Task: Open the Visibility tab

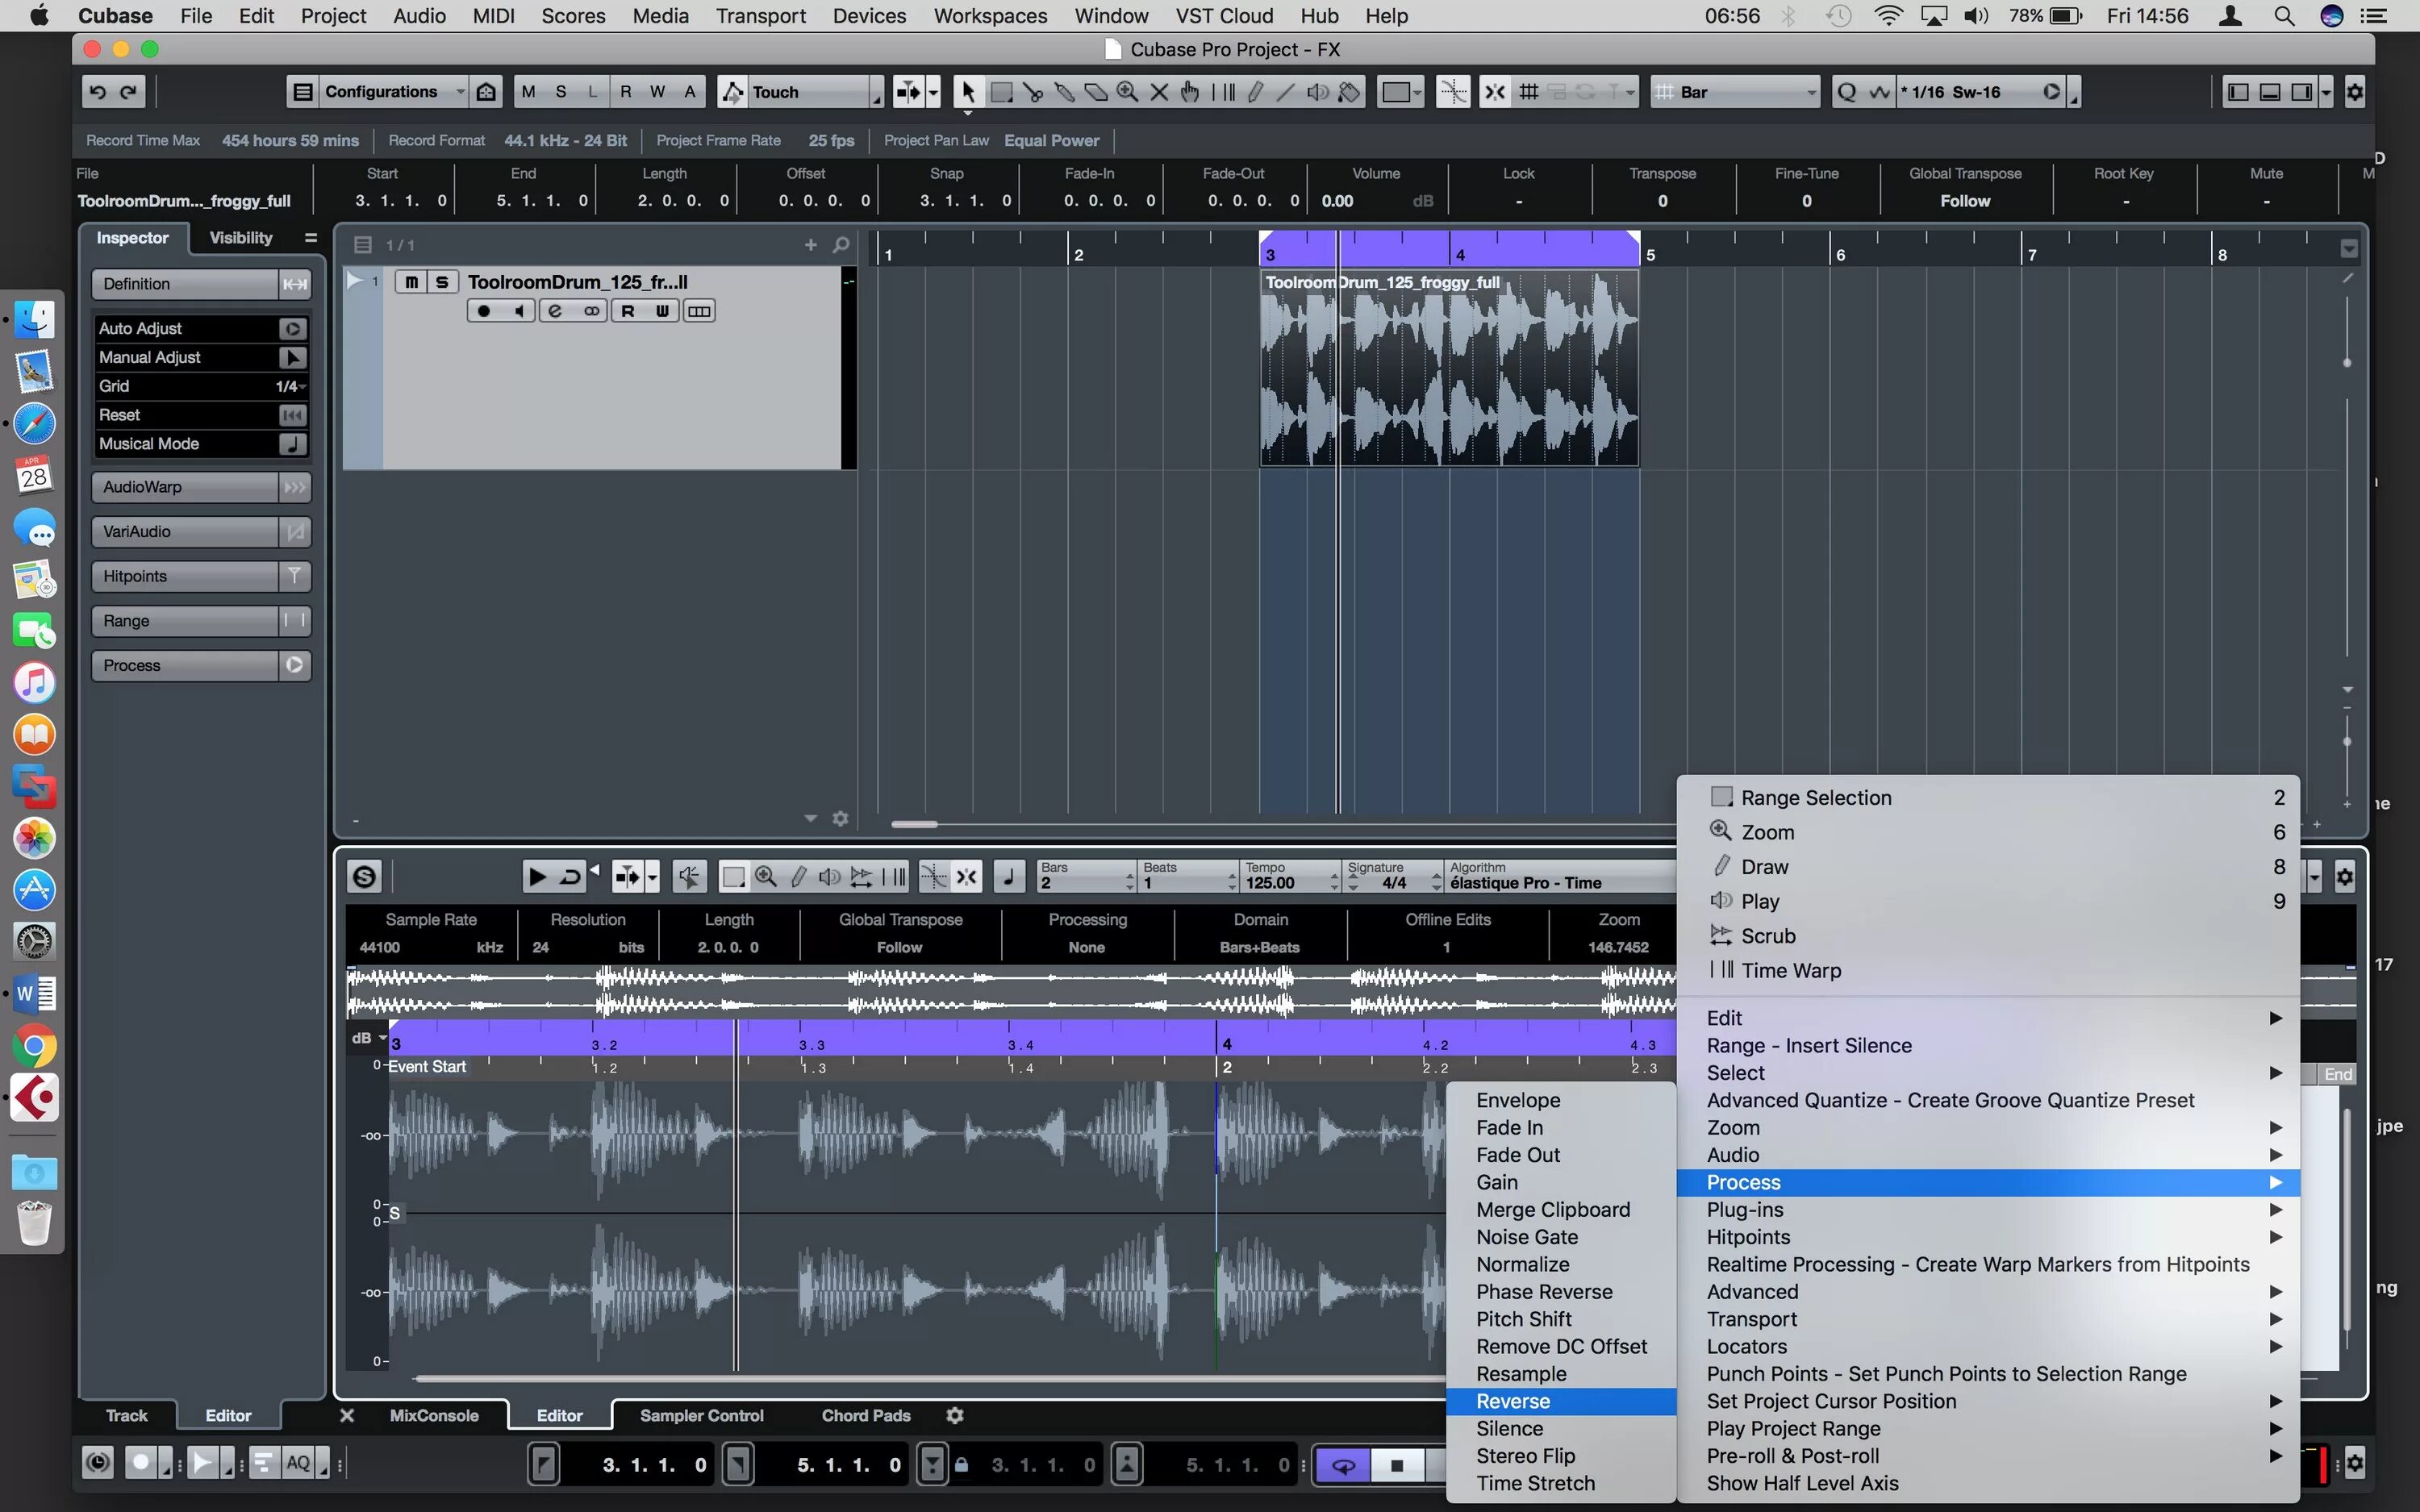Action: [x=240, y=238]
